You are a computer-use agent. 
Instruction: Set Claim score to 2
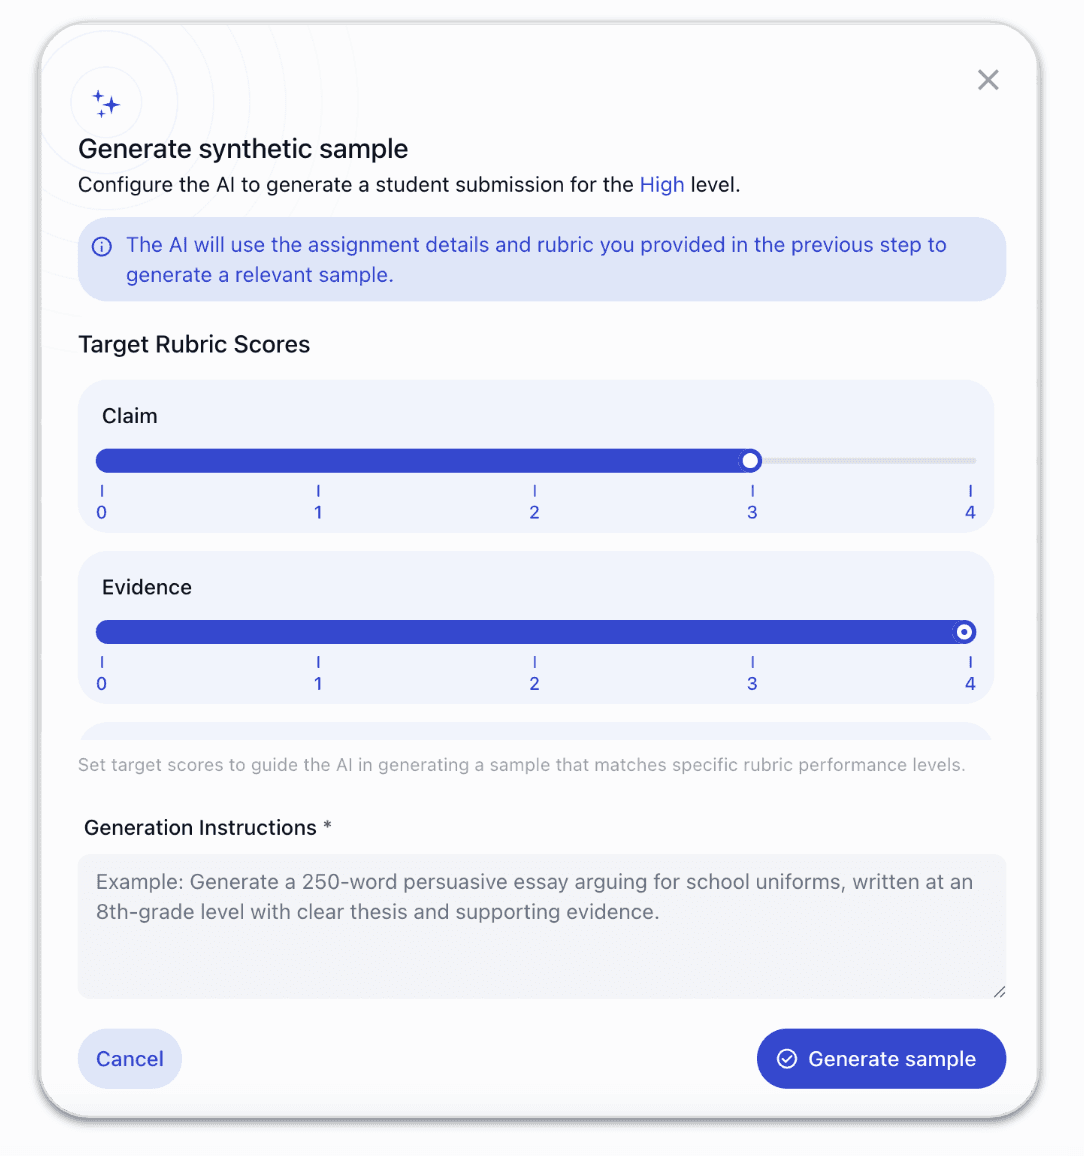pos(535,461)
